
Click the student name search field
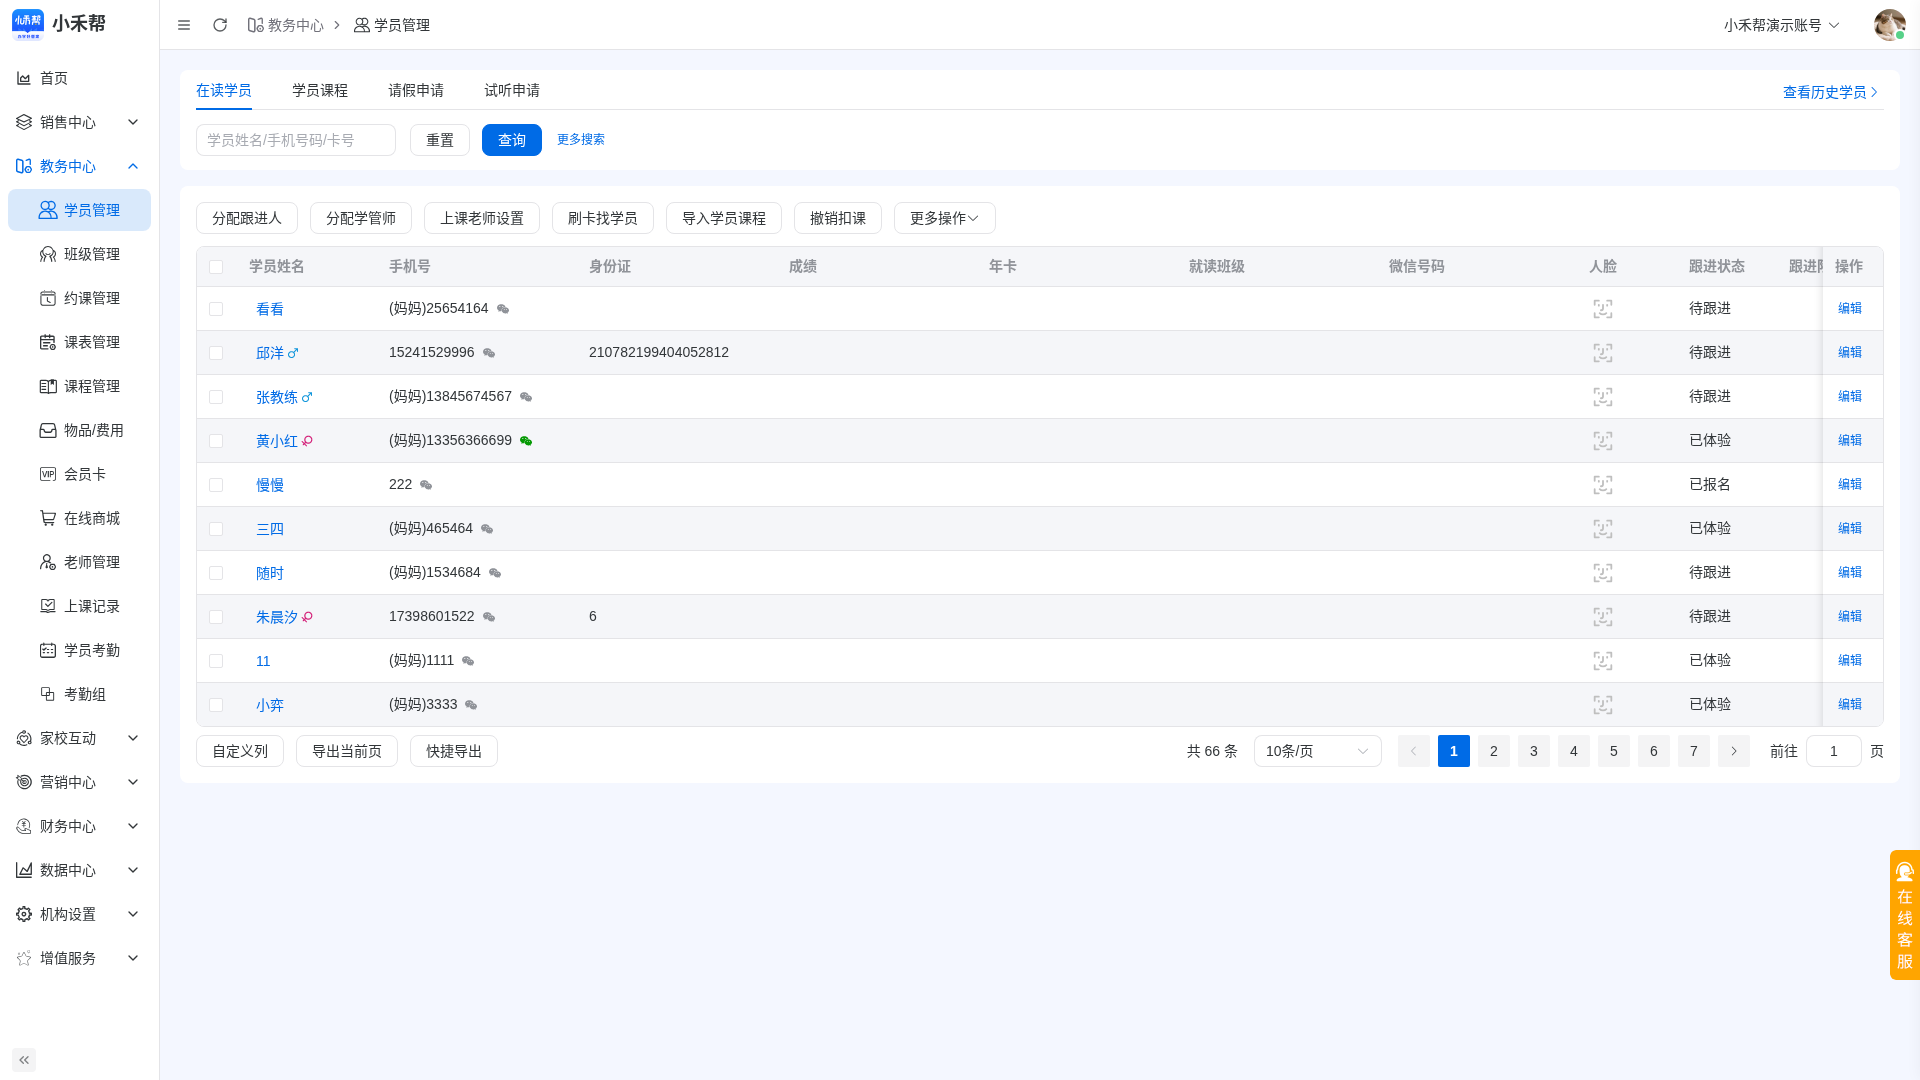[x=296, y=140]
